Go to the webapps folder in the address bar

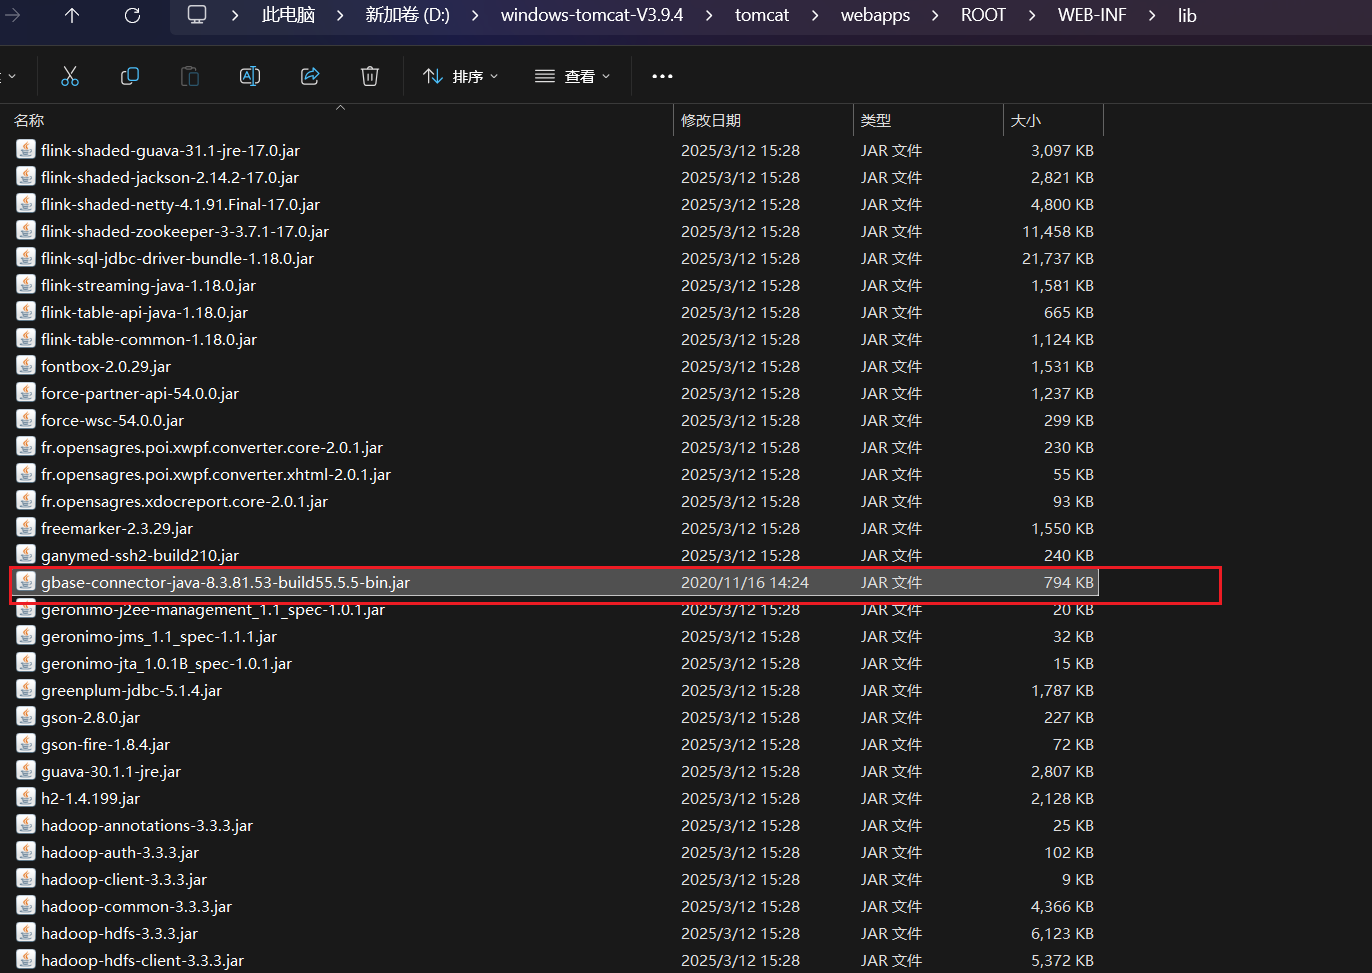click(875, 15)
